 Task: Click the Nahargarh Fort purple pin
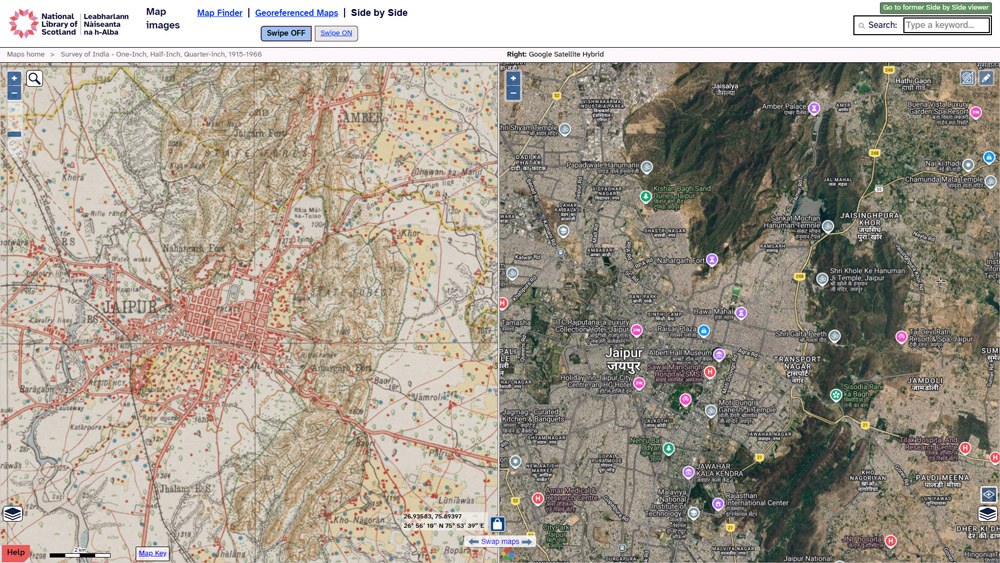coord(712,260)
